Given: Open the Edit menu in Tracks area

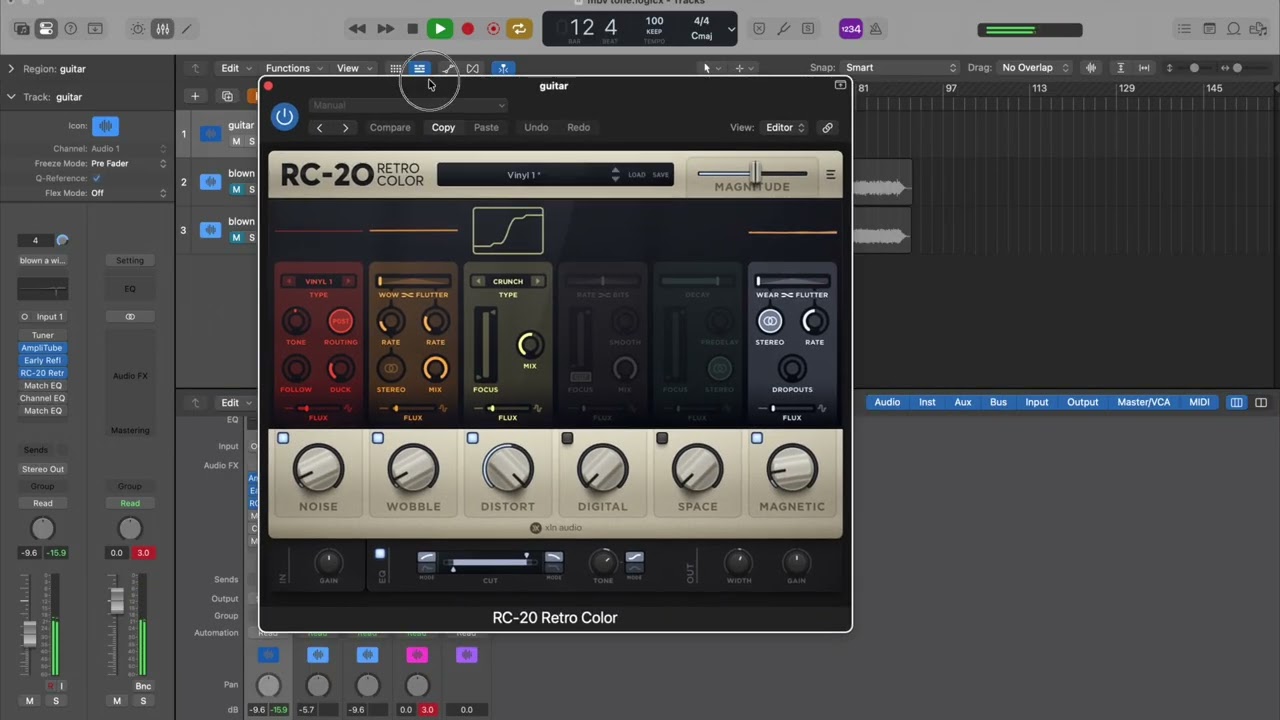Looking at the screenshot, I should click(x=236, y=68).
